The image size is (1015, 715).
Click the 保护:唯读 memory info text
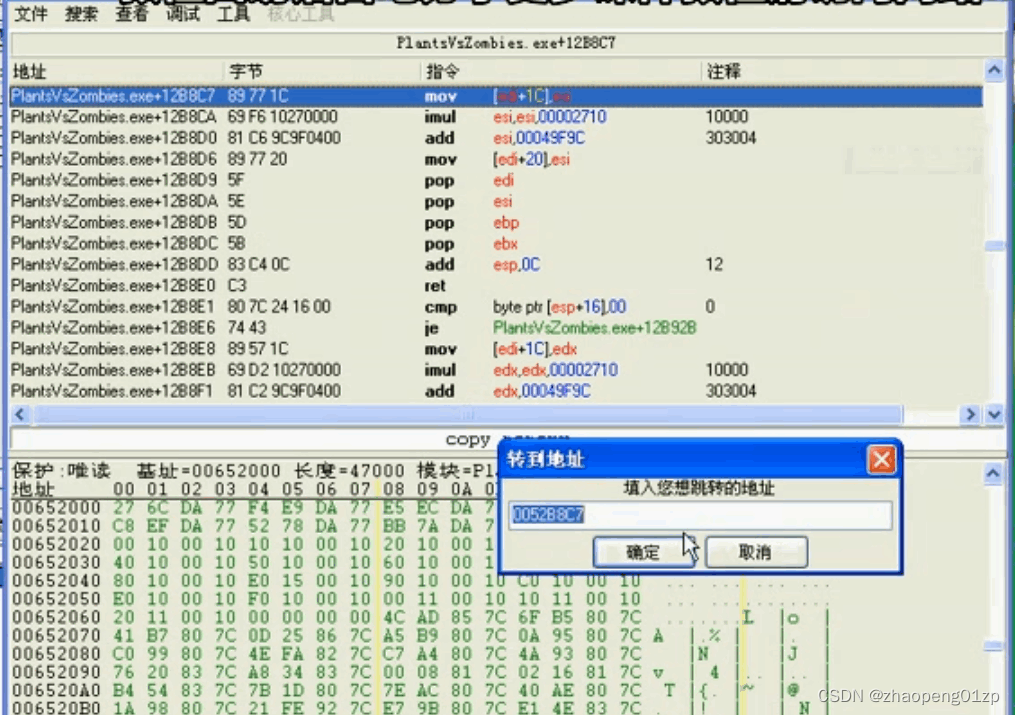61,470
